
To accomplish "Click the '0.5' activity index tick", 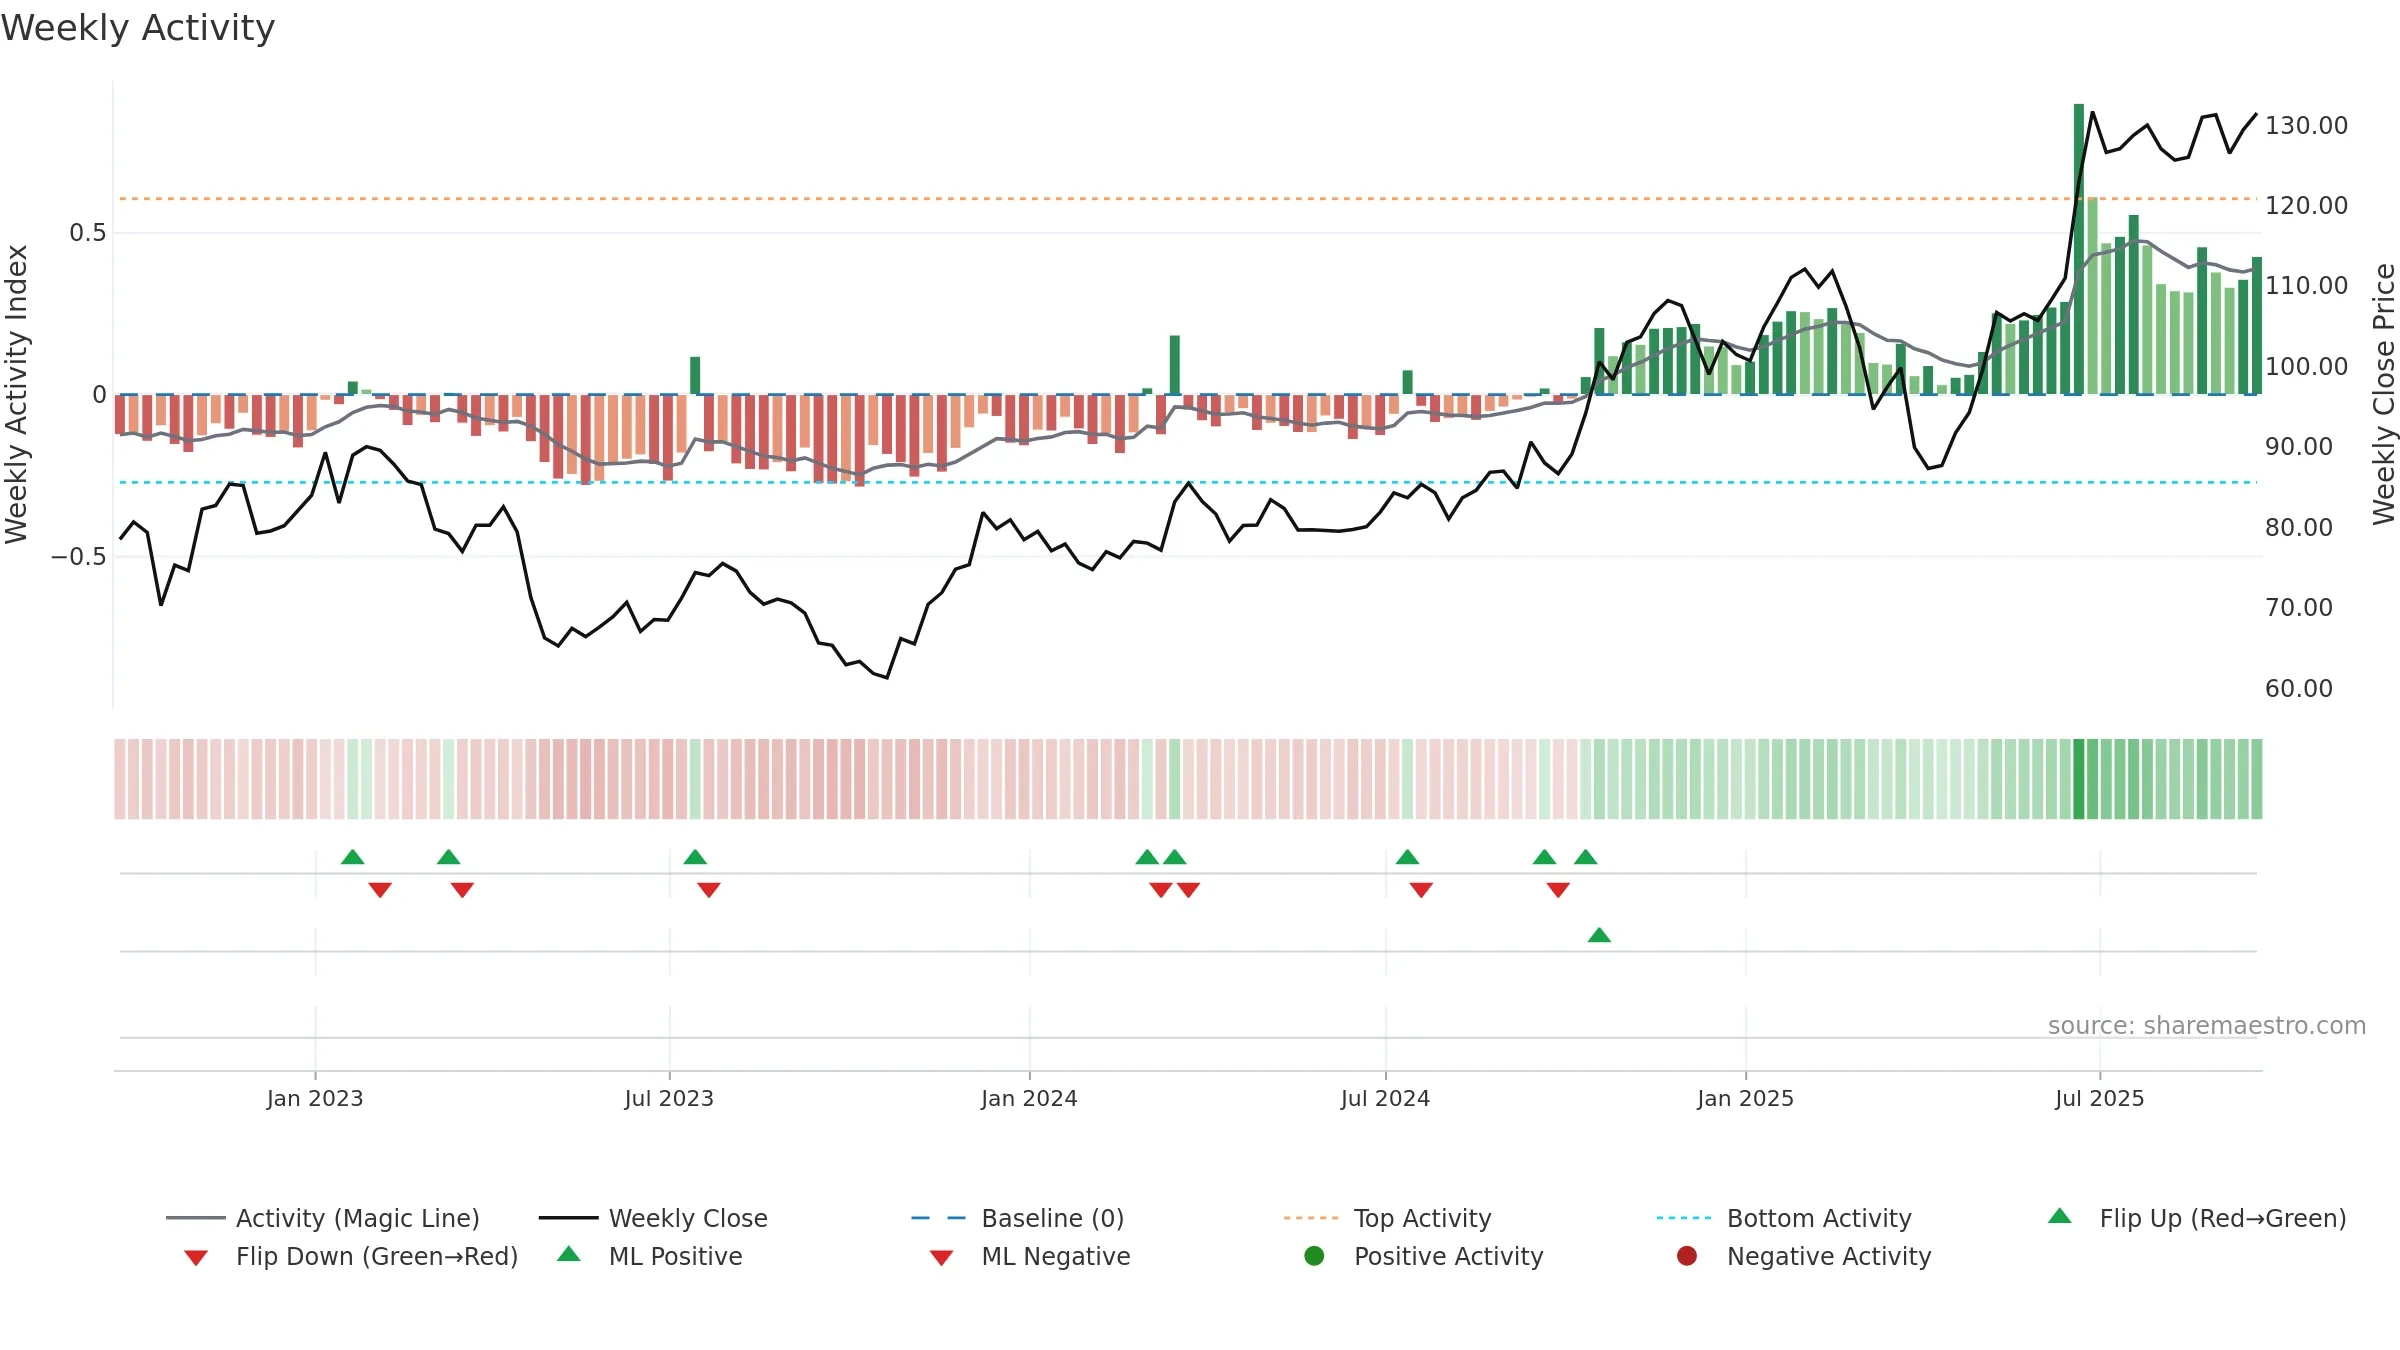I will pos(87,233).
